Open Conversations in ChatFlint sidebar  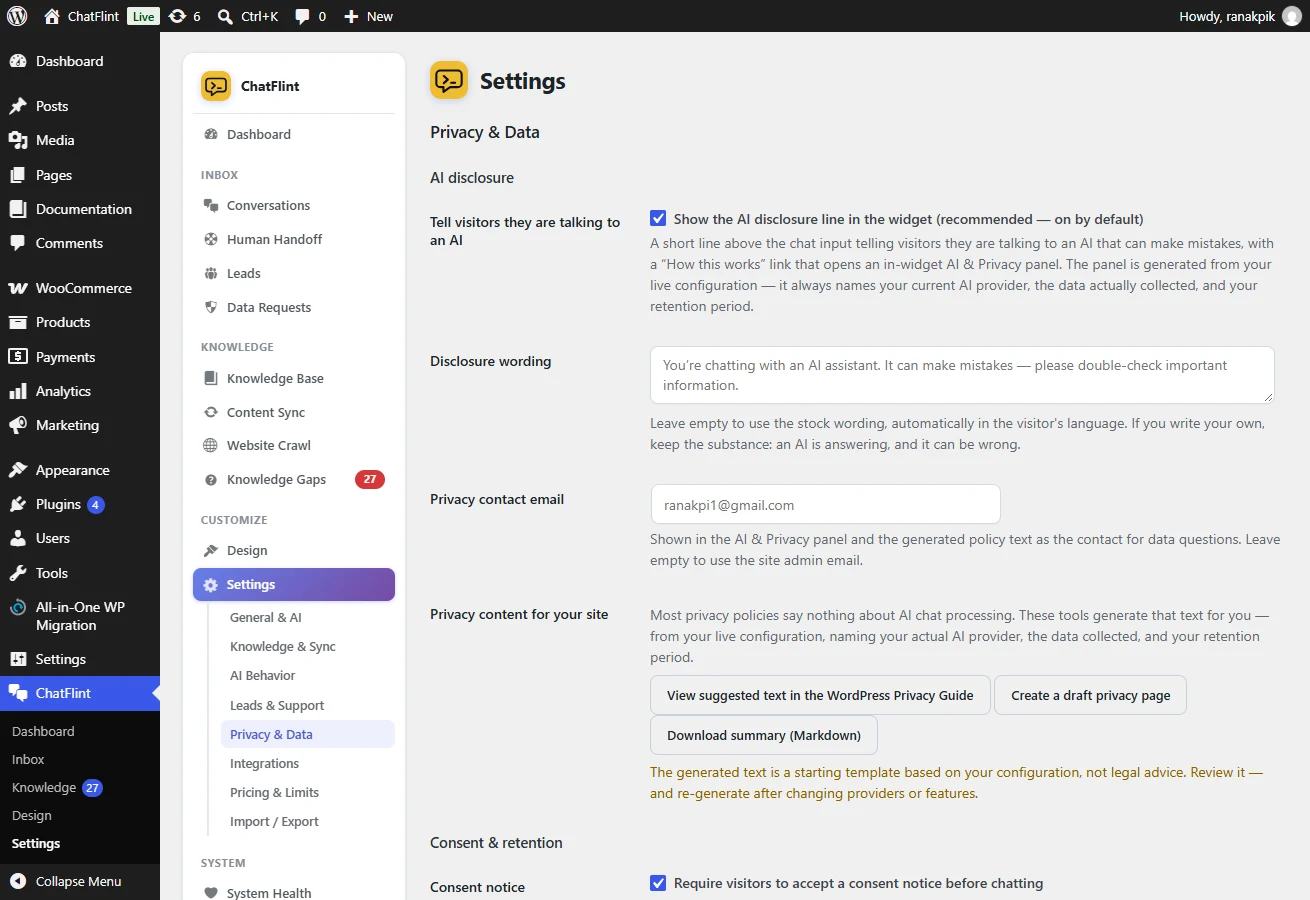(x=294, y=205)
